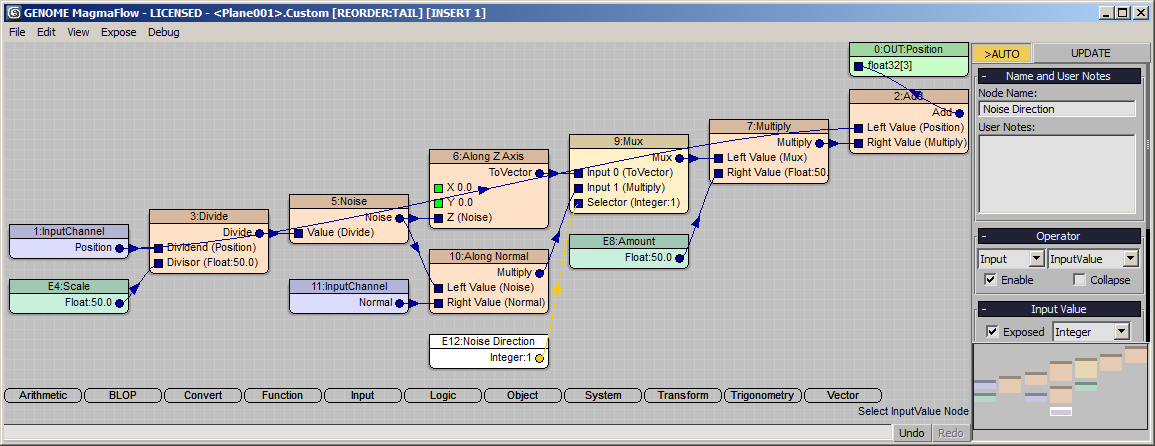The image size is (1155, 446).
Task: Select the 9:Mux node title
Action: (x=628, y=141)
